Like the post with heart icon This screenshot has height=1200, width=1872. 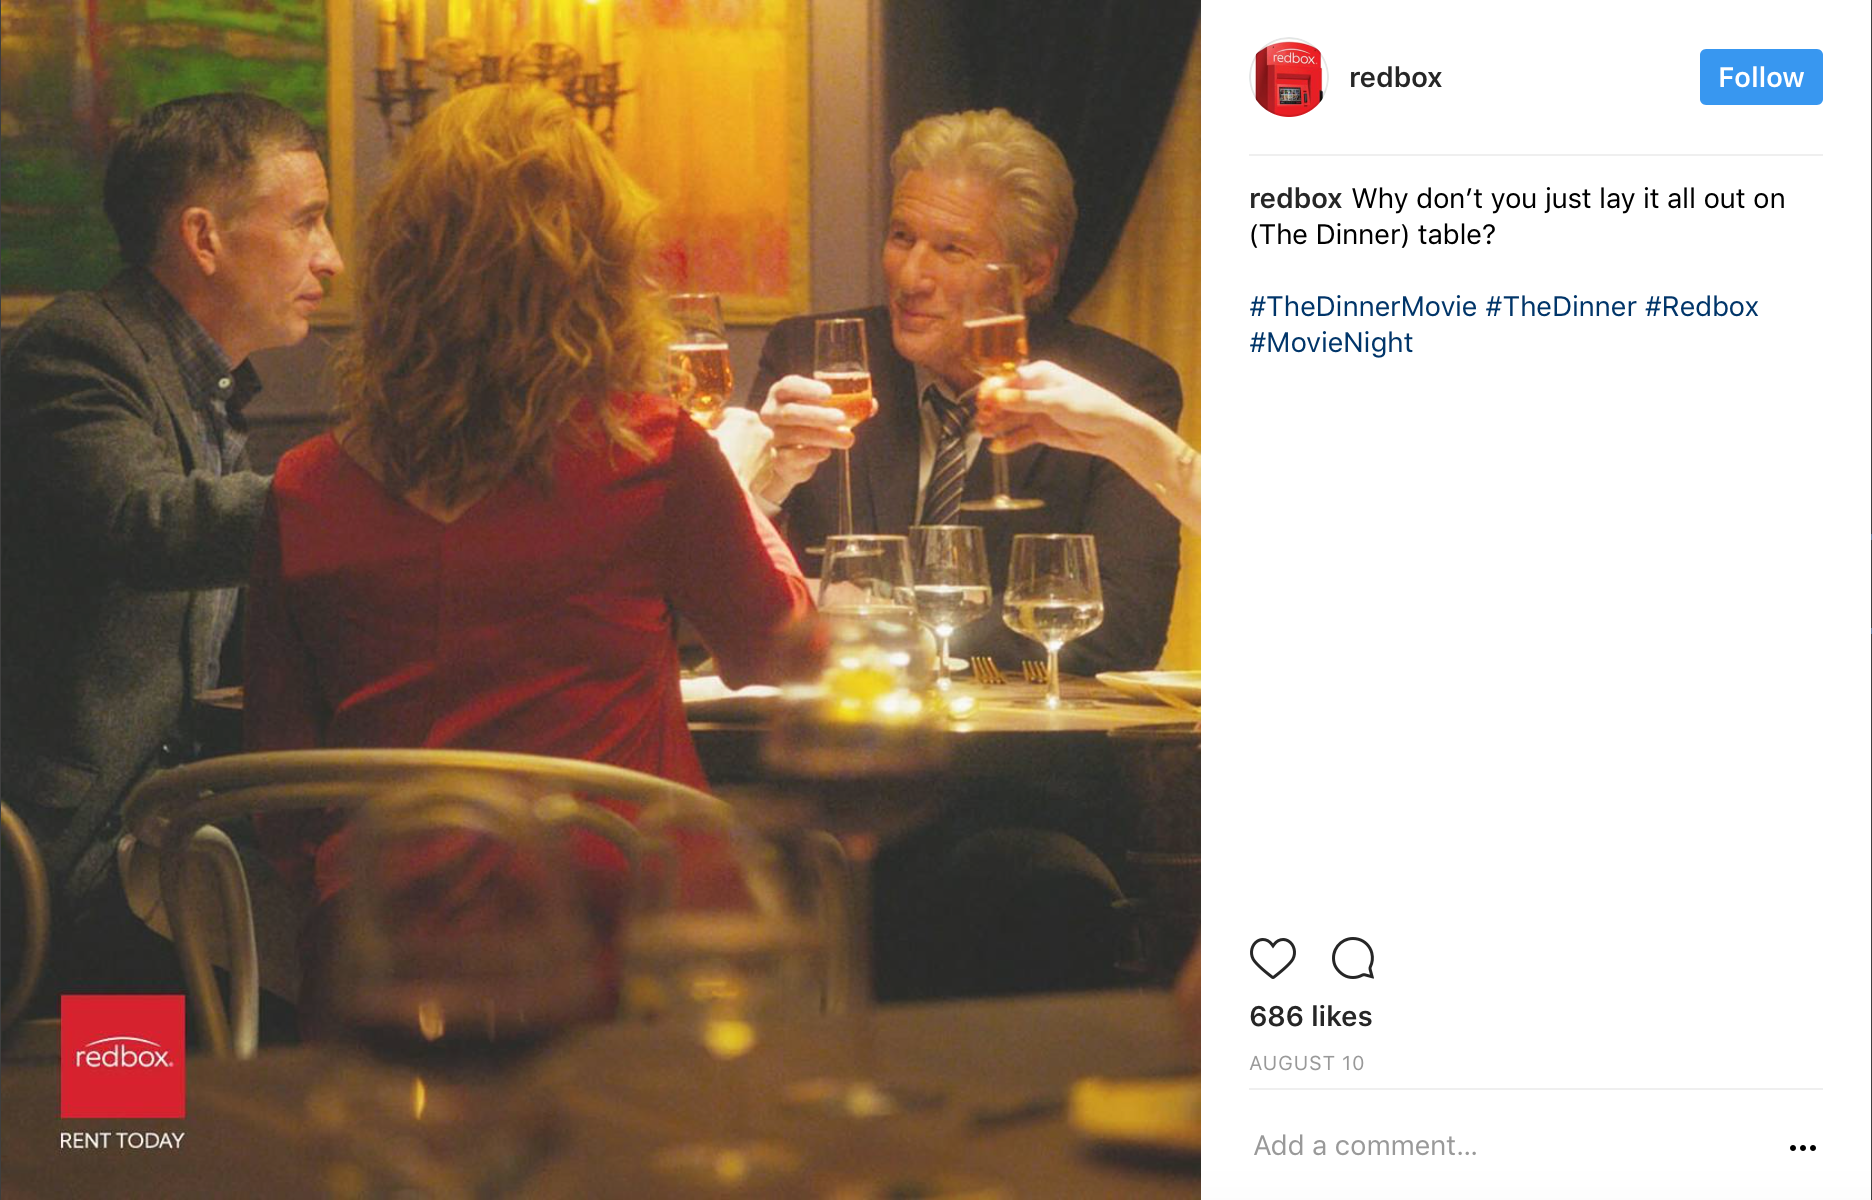[x=1272, y=958]
